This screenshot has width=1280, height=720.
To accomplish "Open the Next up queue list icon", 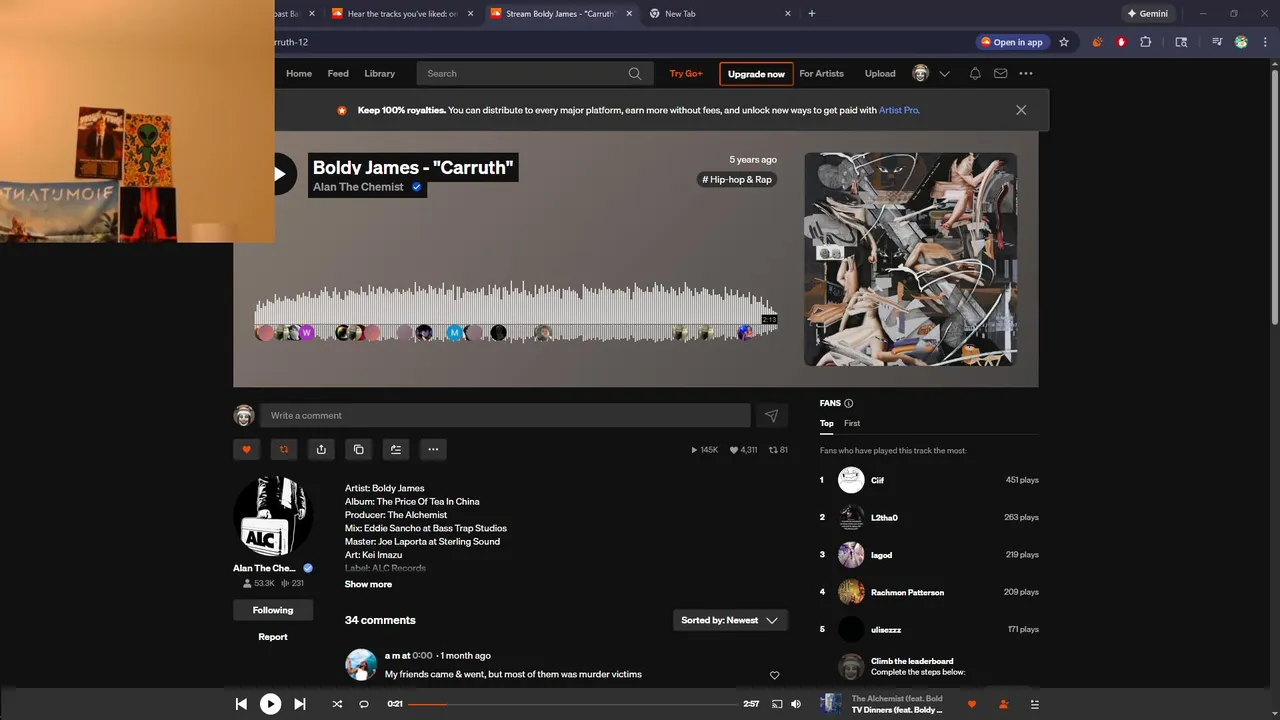I will pyautogui.click(x=1035, y=704).
